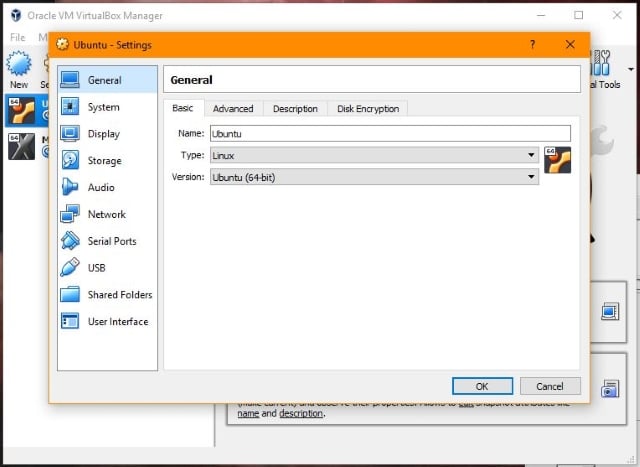Open the USB settings category
The width and height of the screenshot is (640, 467).
pos(107,268)
